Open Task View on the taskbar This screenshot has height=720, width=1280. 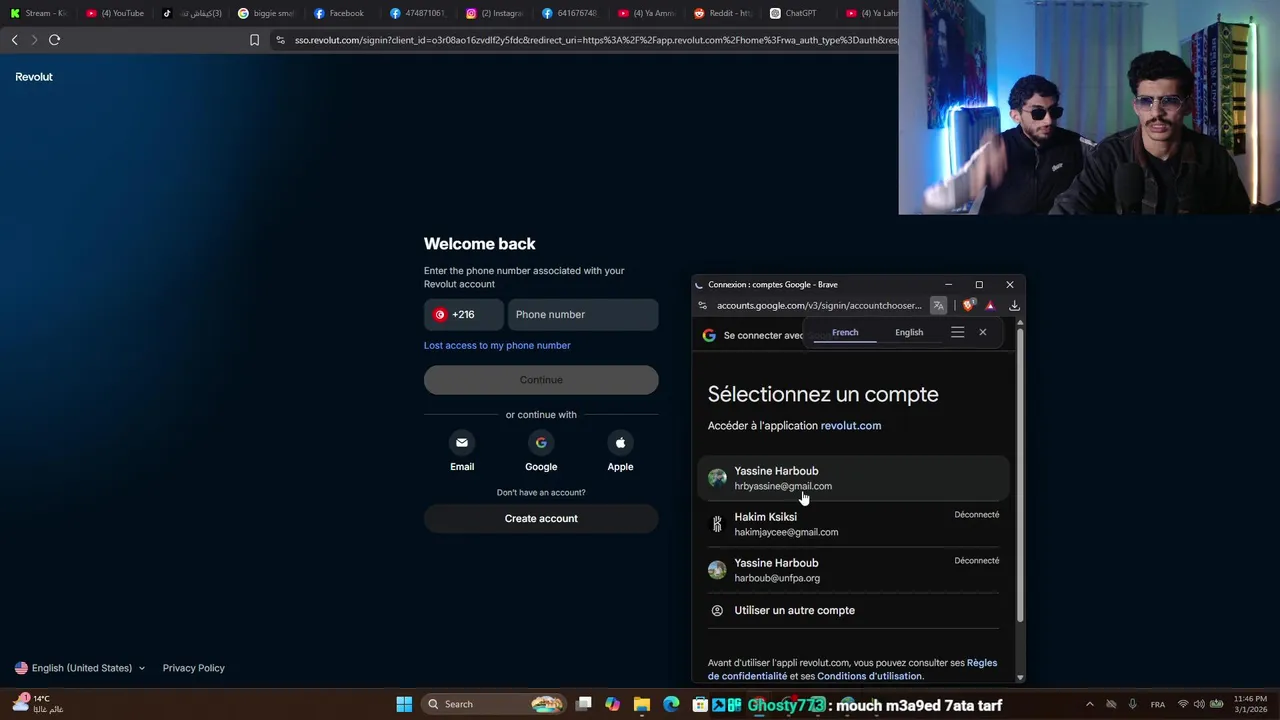coord(584,704)
